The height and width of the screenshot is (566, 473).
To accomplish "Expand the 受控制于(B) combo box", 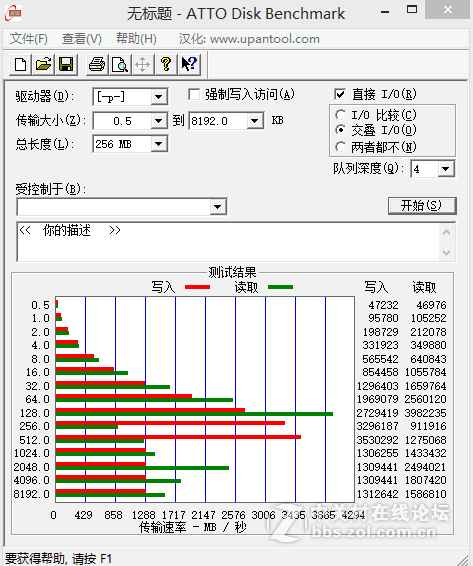I will (x=217, y=207).
